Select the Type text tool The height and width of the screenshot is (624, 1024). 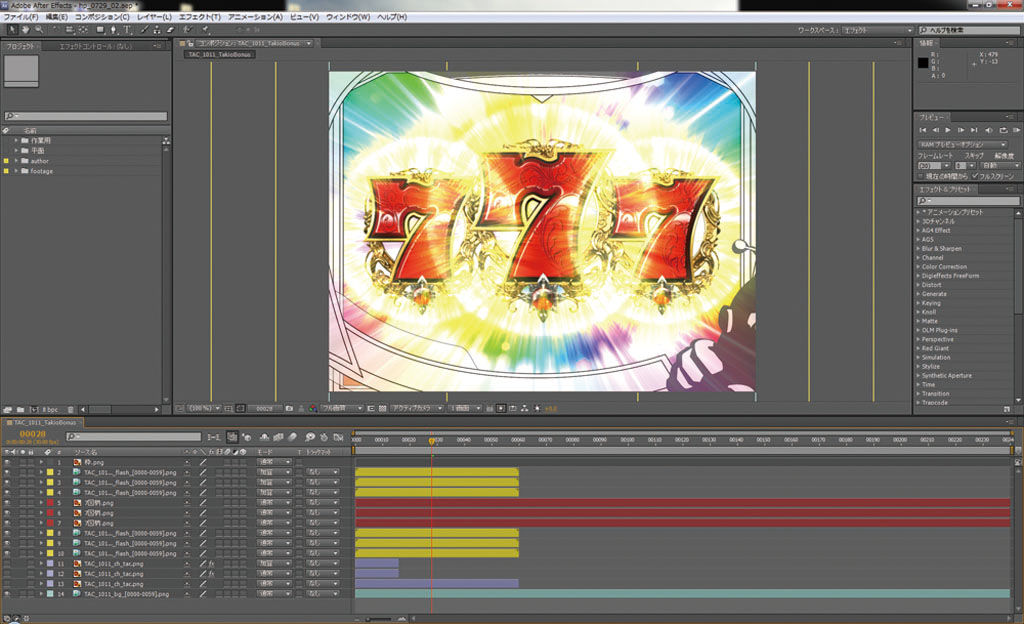coord(127,29)
